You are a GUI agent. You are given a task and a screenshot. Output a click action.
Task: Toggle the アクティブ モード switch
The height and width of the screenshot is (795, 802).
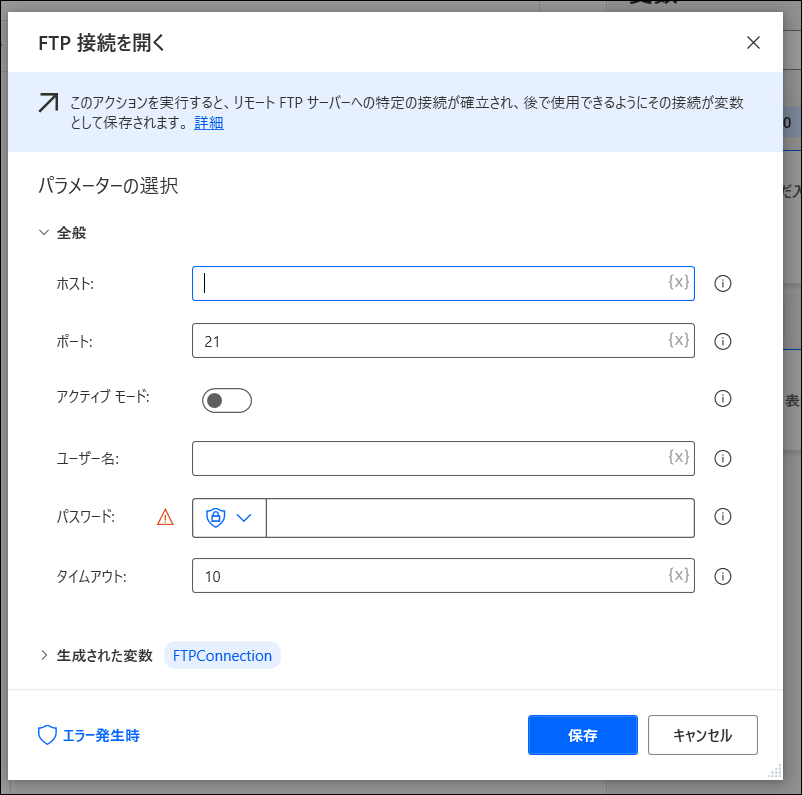click(x=227, y=400)
